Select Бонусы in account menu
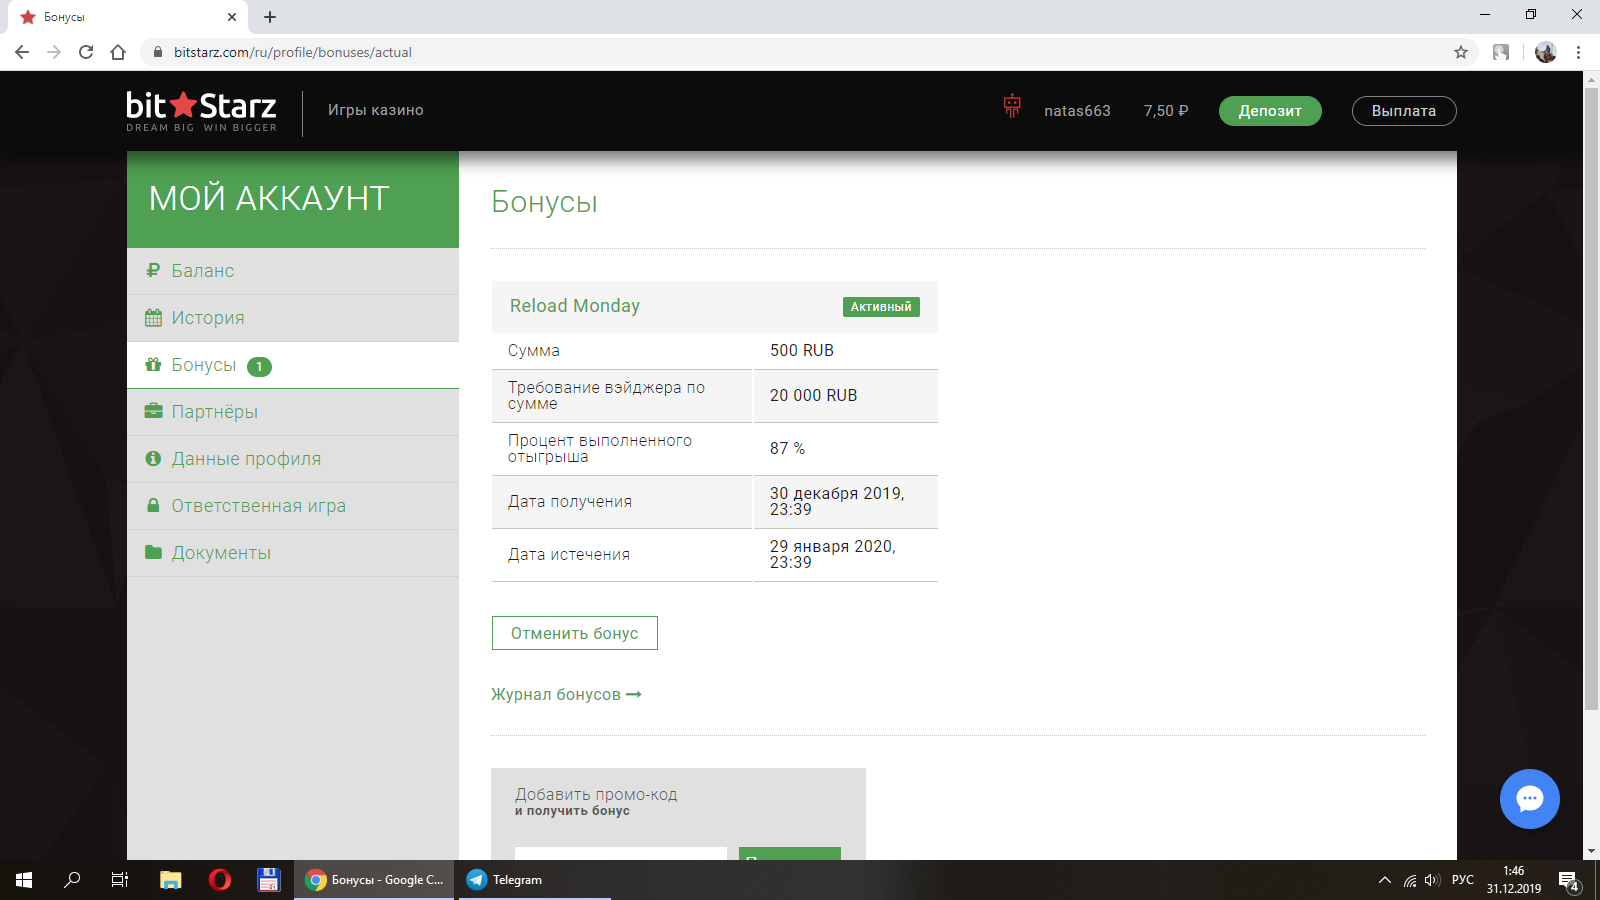Screen dimensions: 1600x900 pos(293,365)
